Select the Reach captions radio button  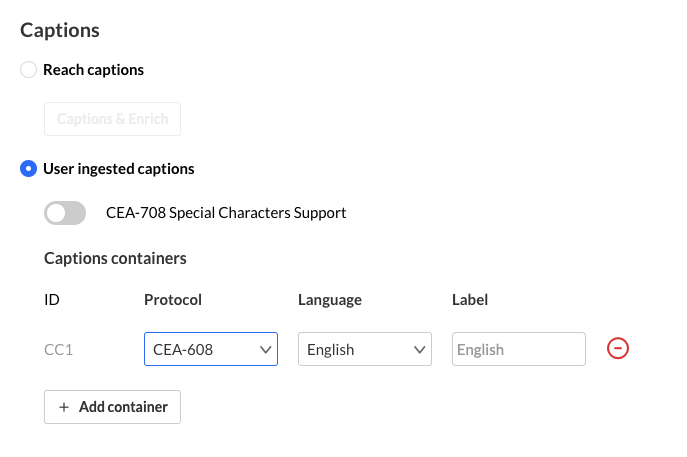[29, 70]
